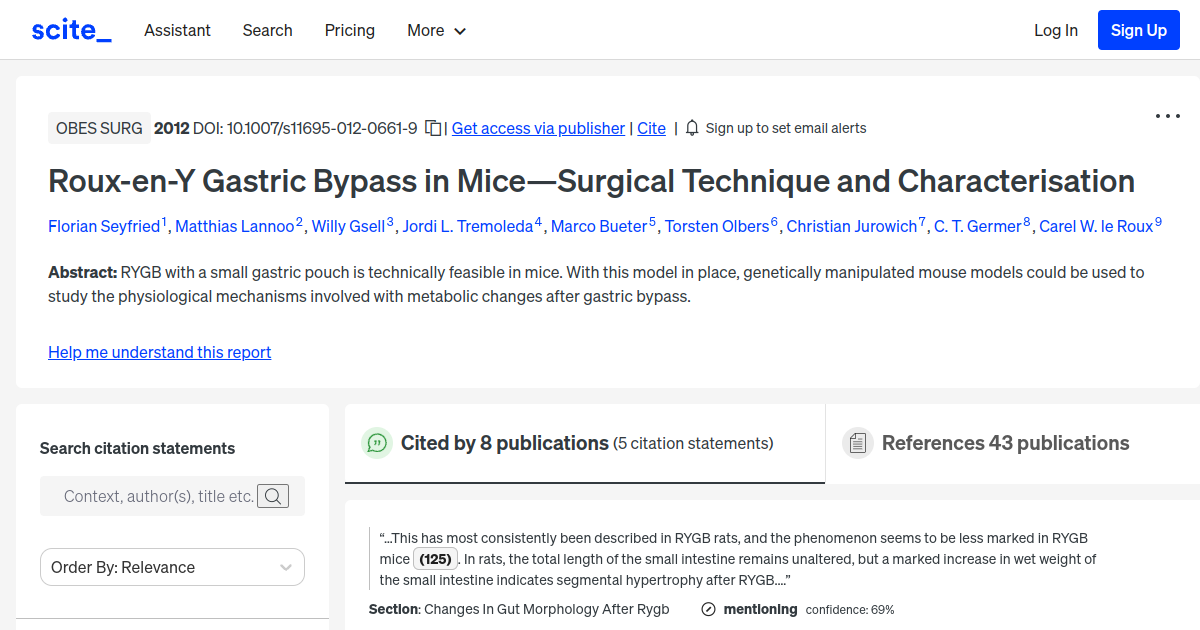The width and height of the screenshot is (1200, 630).
Task: Open the three-dot overflow menu
Action: click(1167, 116)
